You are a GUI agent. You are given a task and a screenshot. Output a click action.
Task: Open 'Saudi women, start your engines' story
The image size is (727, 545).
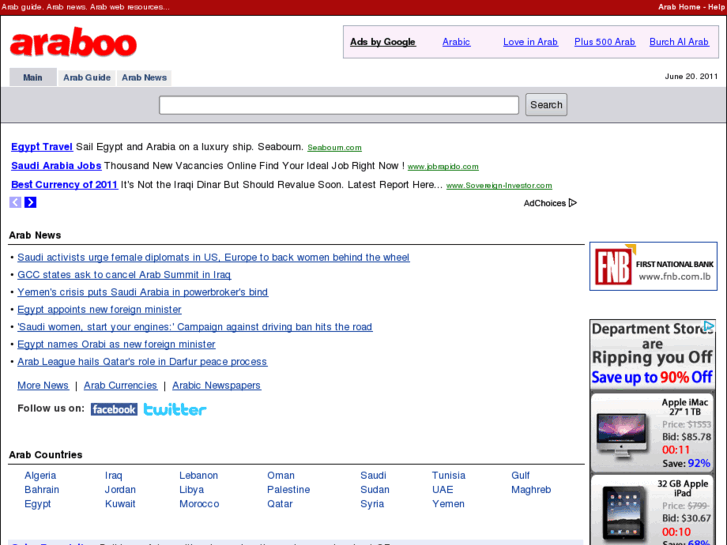click(195, 327)
